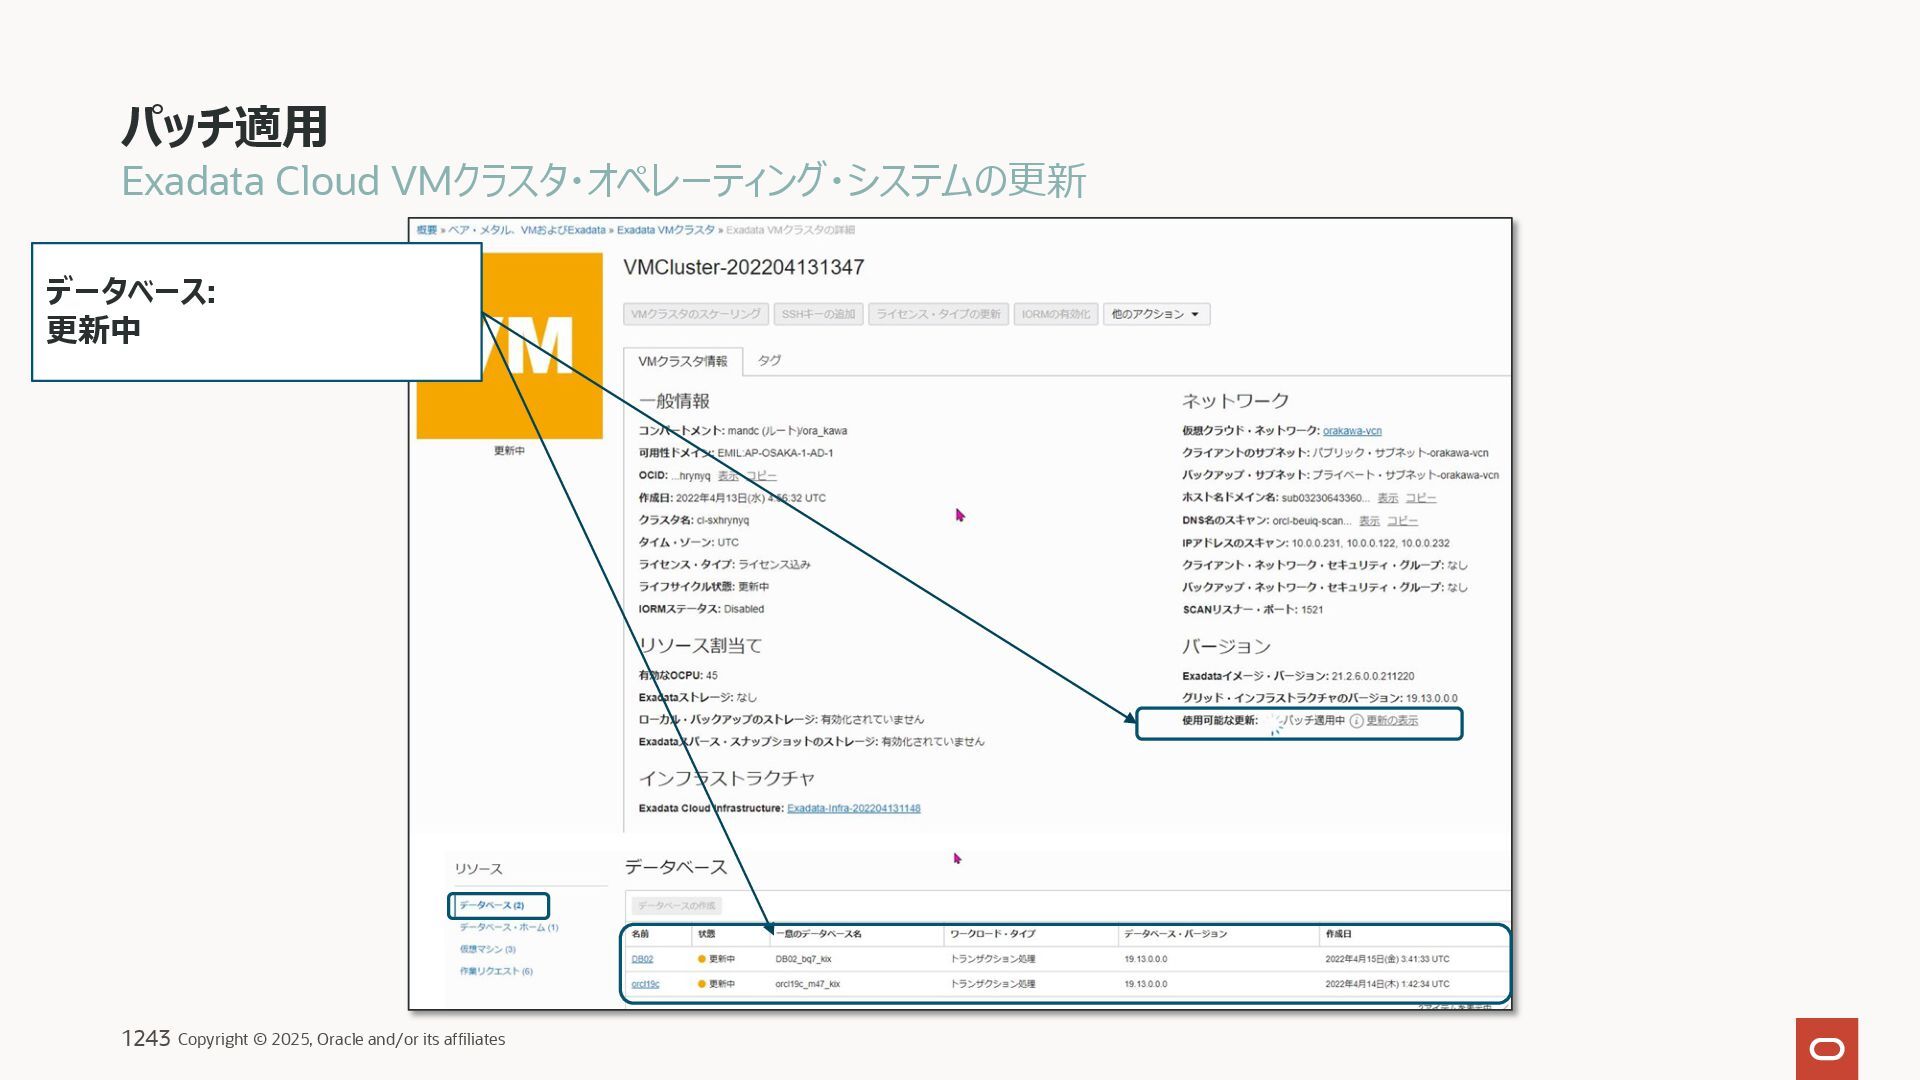1920x1080 pixels.
Task: Click the patching spinner icon
Action: 1275,723
